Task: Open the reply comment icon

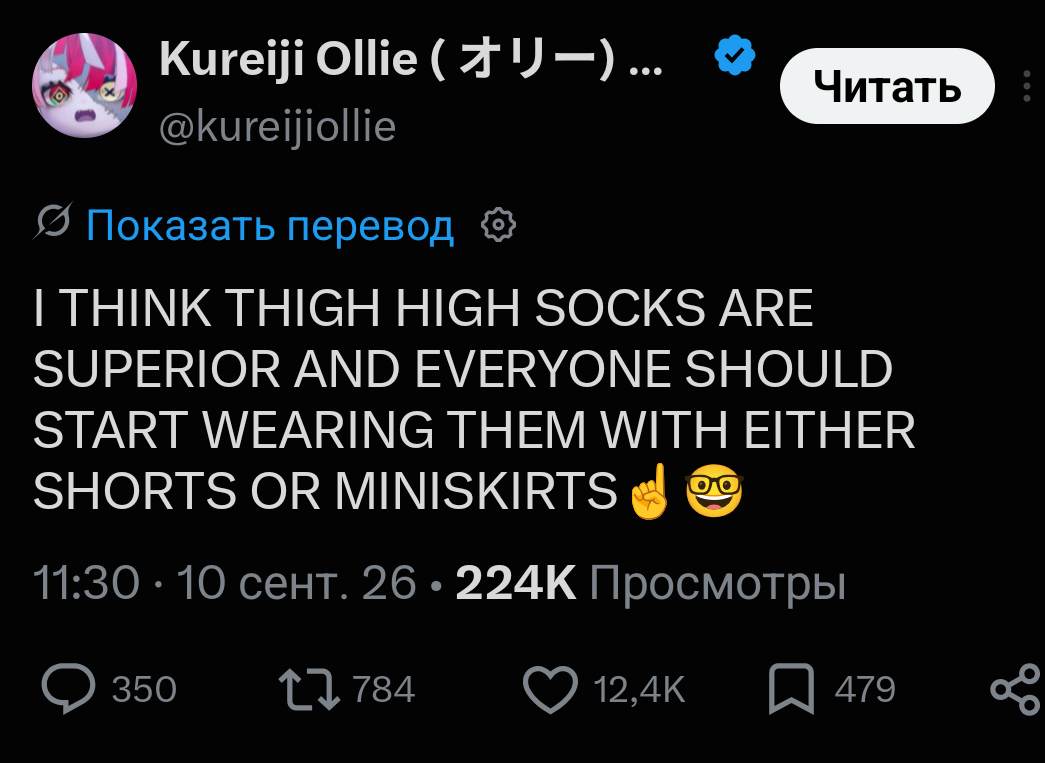Action: [69, 688]
